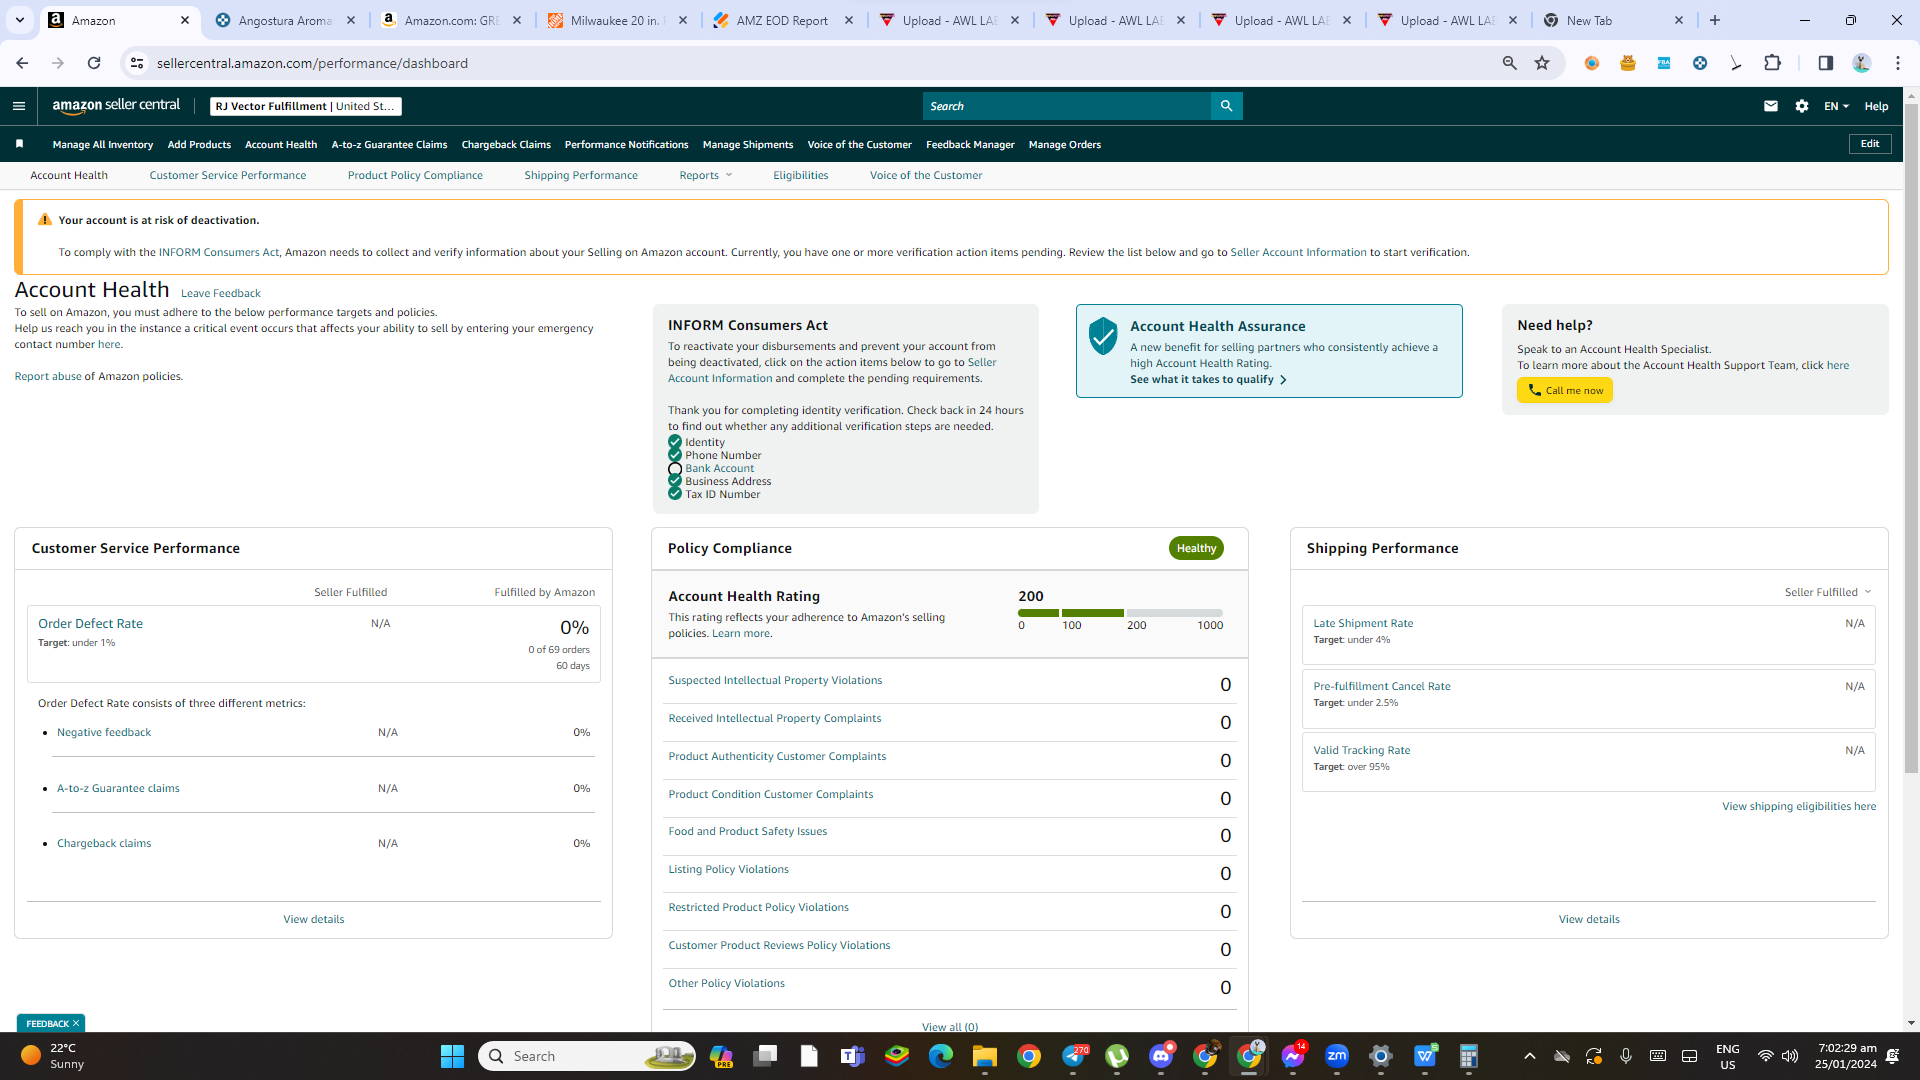1920x1080 pixels.
Task: Open the browser side panel icon
Action: click(1825, 63)
